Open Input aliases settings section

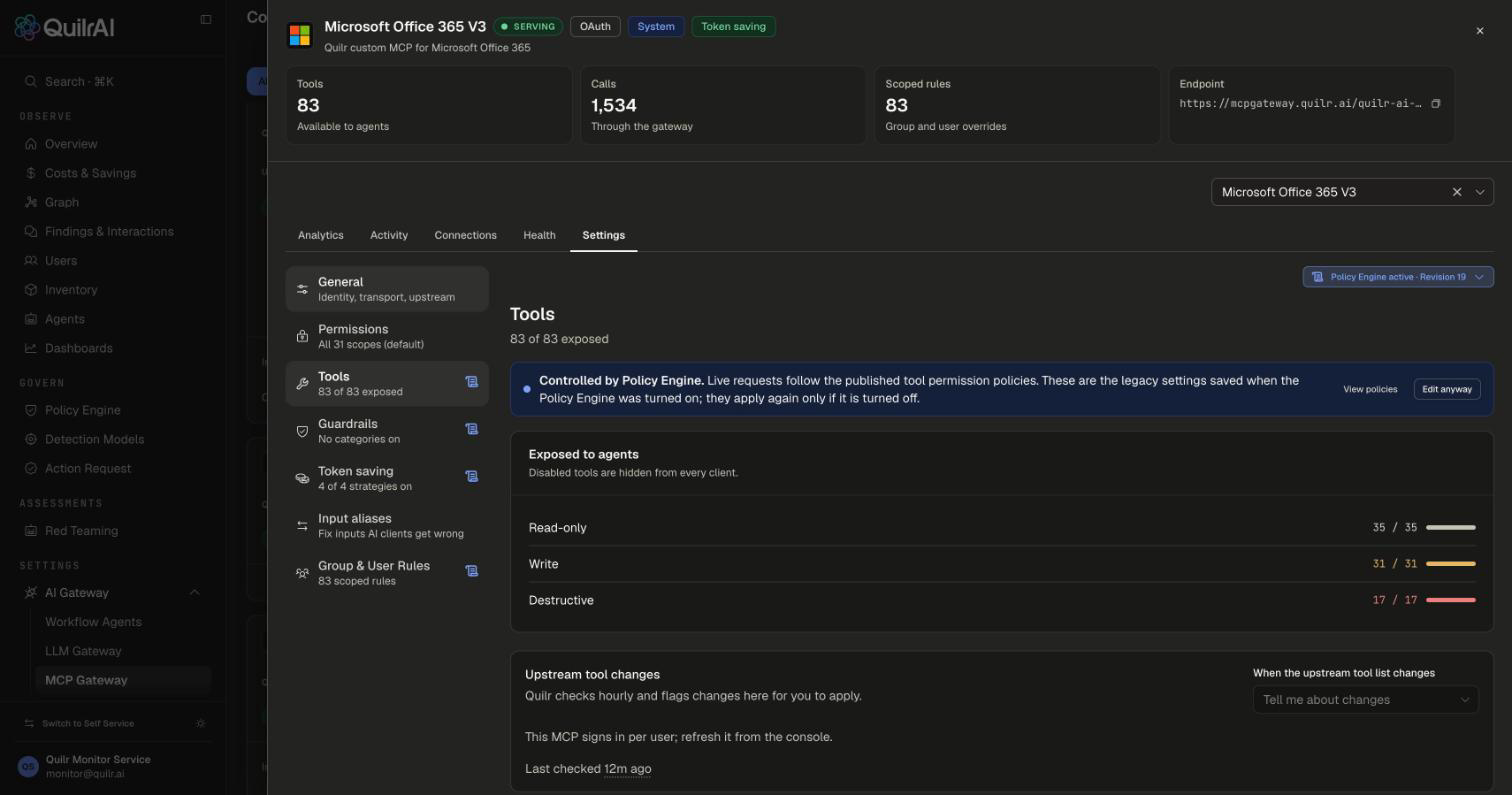387,526
